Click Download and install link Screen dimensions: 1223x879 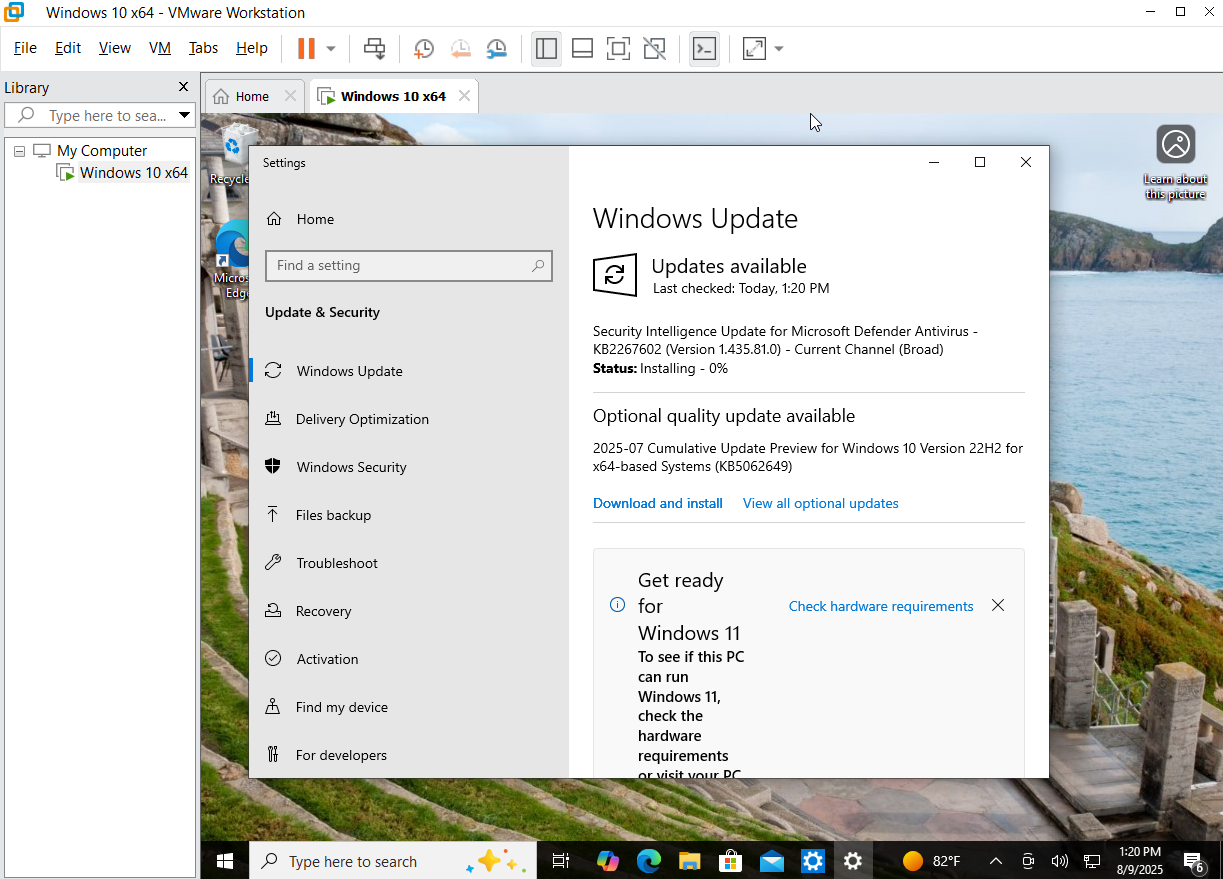658,503
